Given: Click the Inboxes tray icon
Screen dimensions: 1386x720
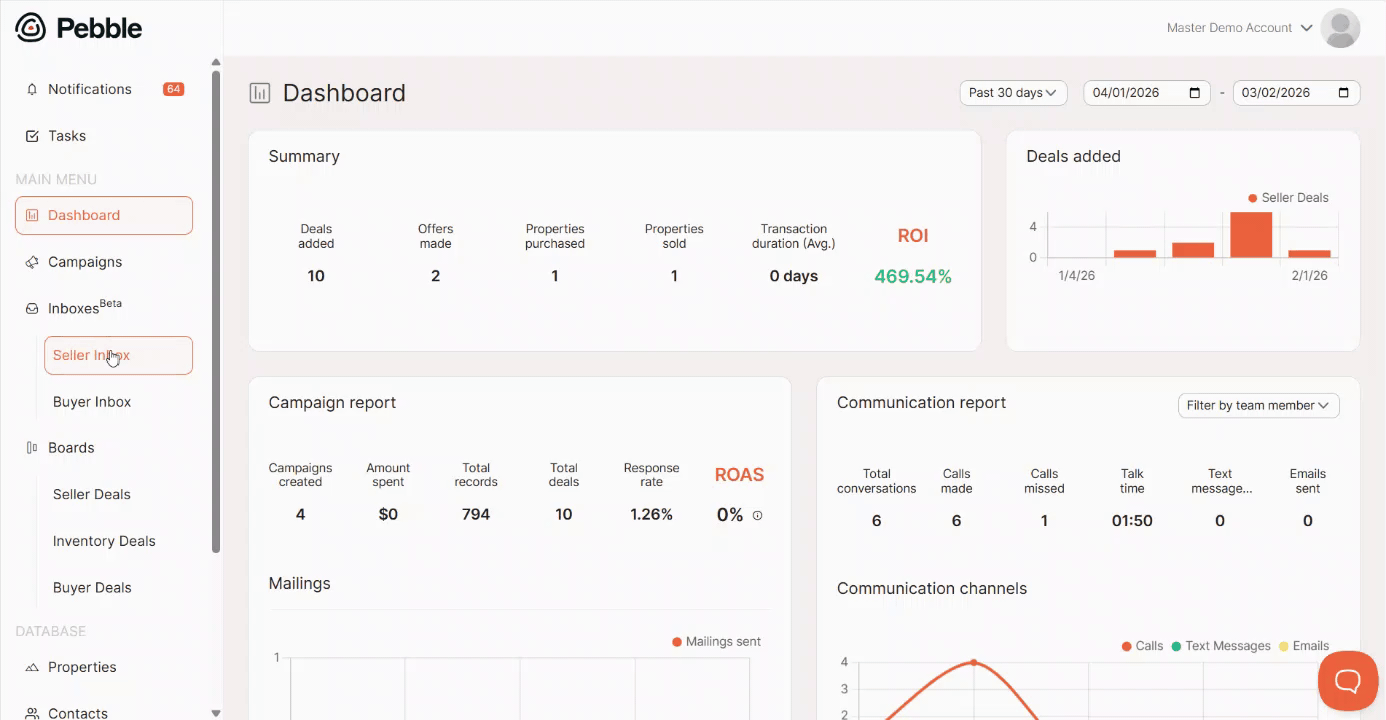Looking at the screenshot, I should [32, 309].
